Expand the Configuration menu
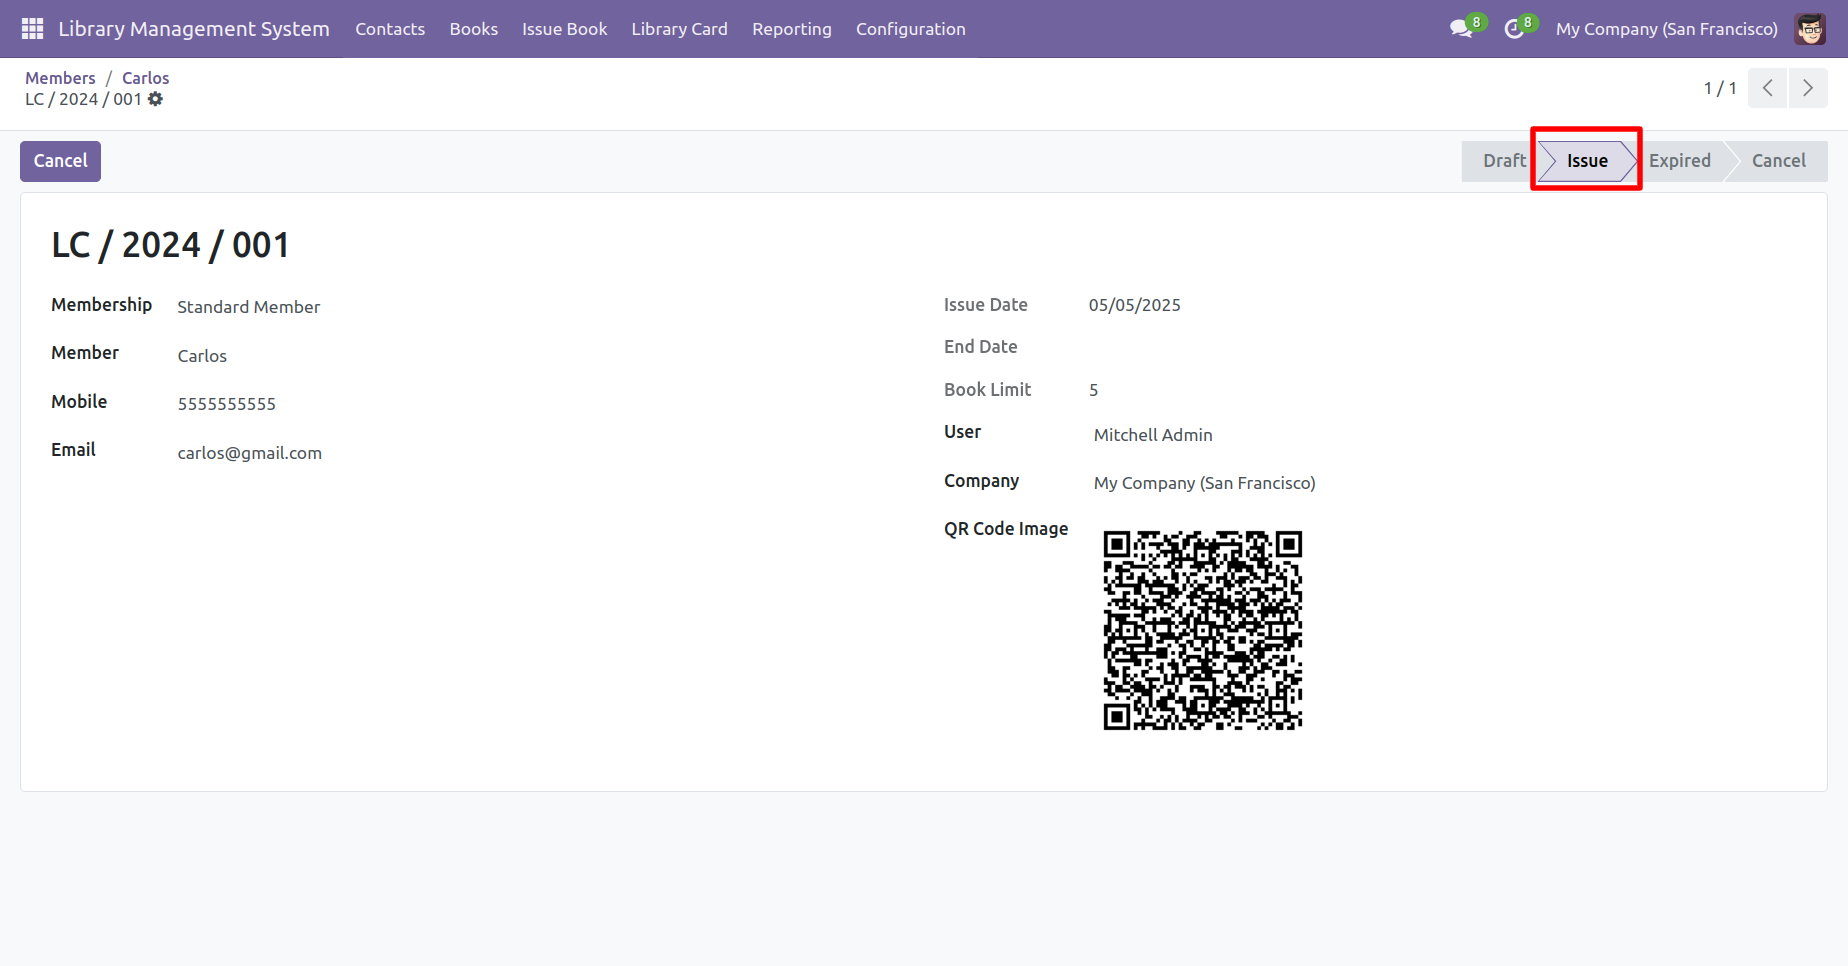The width and height of the screenshot is (1848, 966). (910, 29)
